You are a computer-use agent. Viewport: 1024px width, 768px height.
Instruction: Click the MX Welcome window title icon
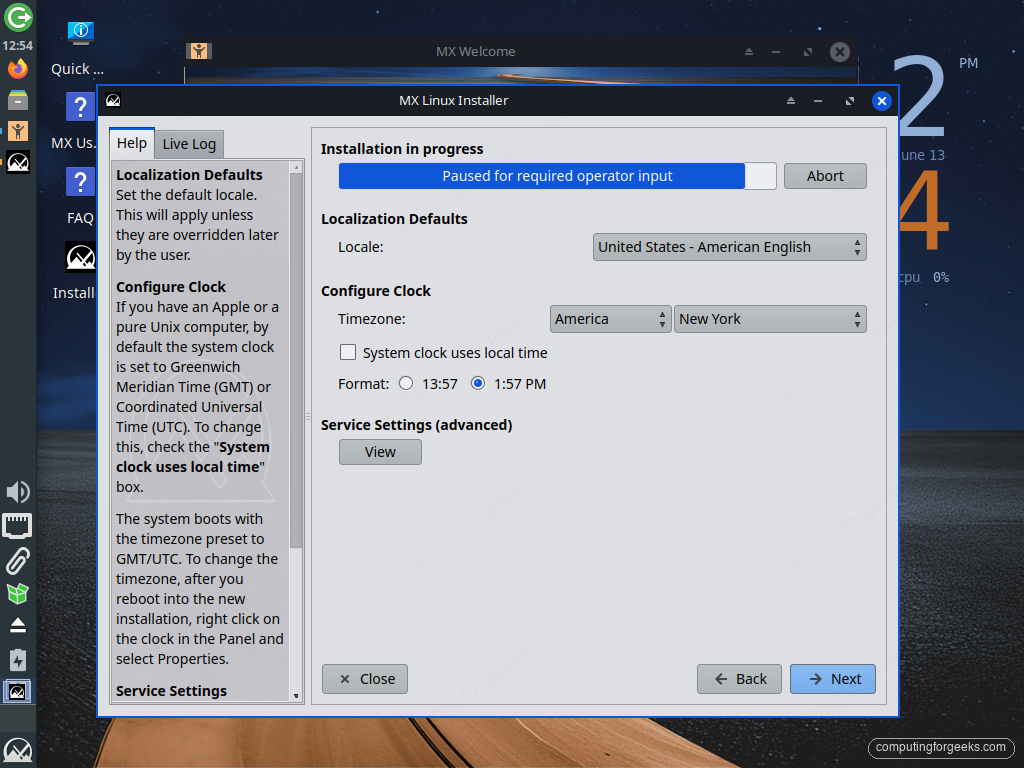tap(199, 51)
